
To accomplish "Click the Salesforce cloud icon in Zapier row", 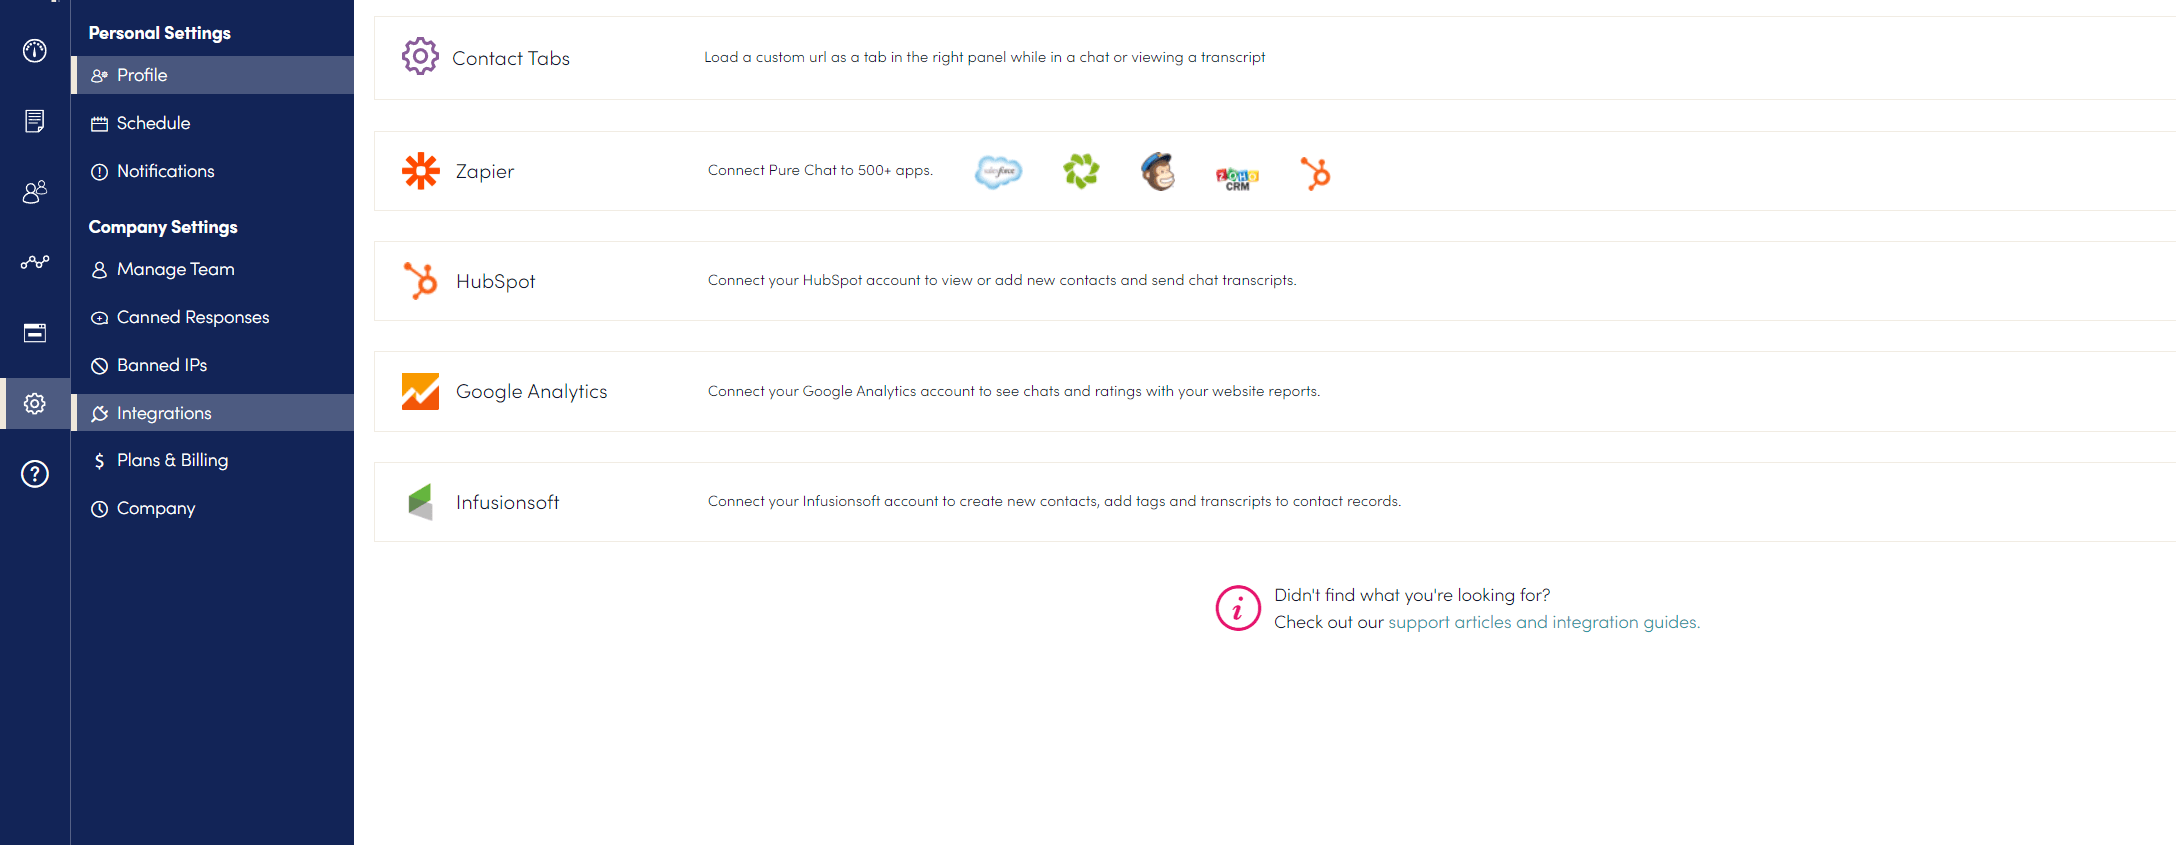I will [x=998, y=172].
